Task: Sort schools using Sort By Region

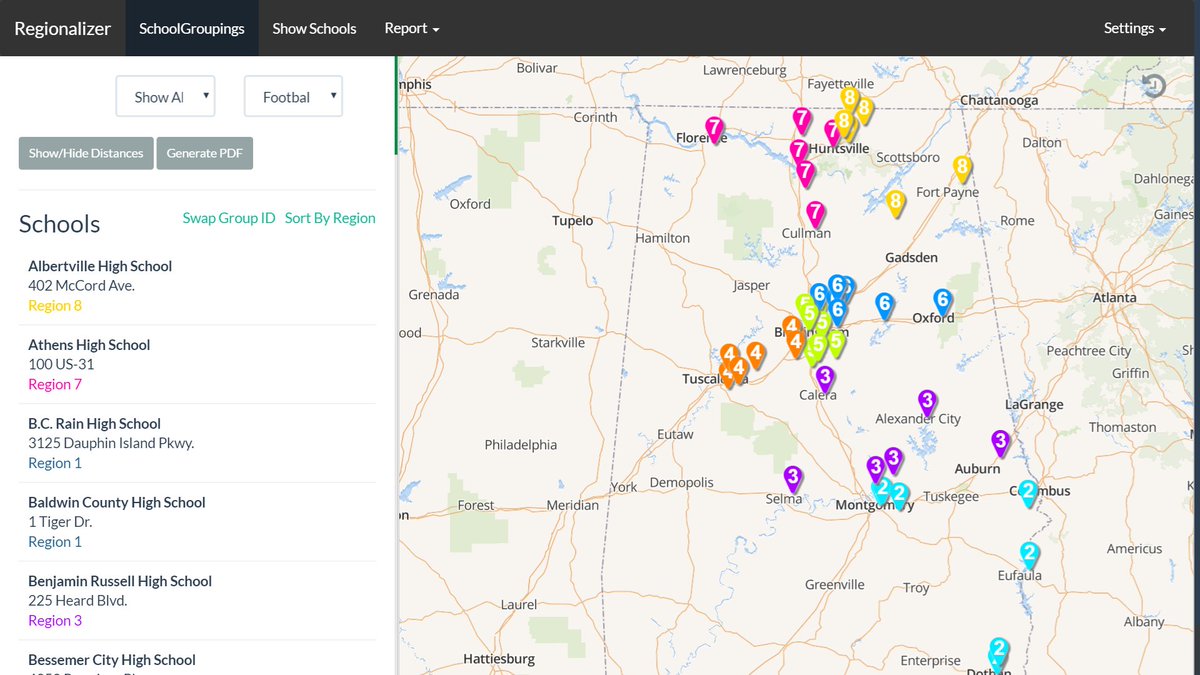Action: tap(330, 217)
